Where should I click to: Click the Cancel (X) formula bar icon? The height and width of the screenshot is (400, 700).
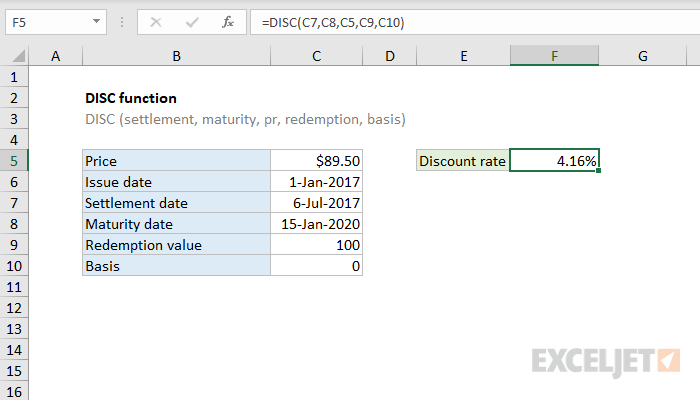click(156, 22)
